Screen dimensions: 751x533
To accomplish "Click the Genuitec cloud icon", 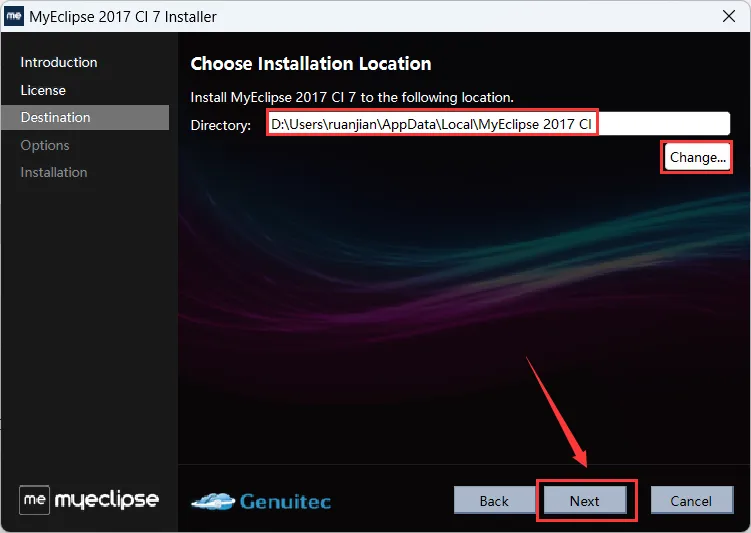I will pyautogui.click(x=214, y=501).
